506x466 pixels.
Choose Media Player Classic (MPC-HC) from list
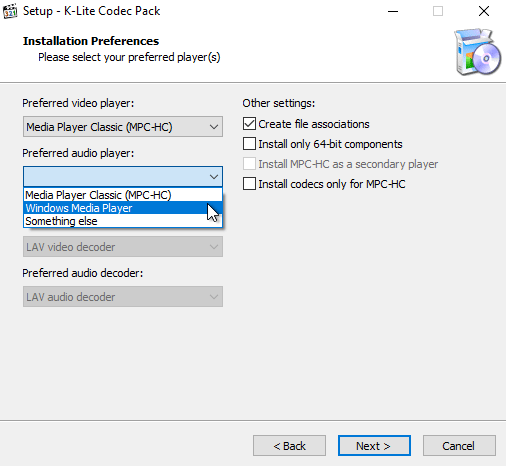123,195
